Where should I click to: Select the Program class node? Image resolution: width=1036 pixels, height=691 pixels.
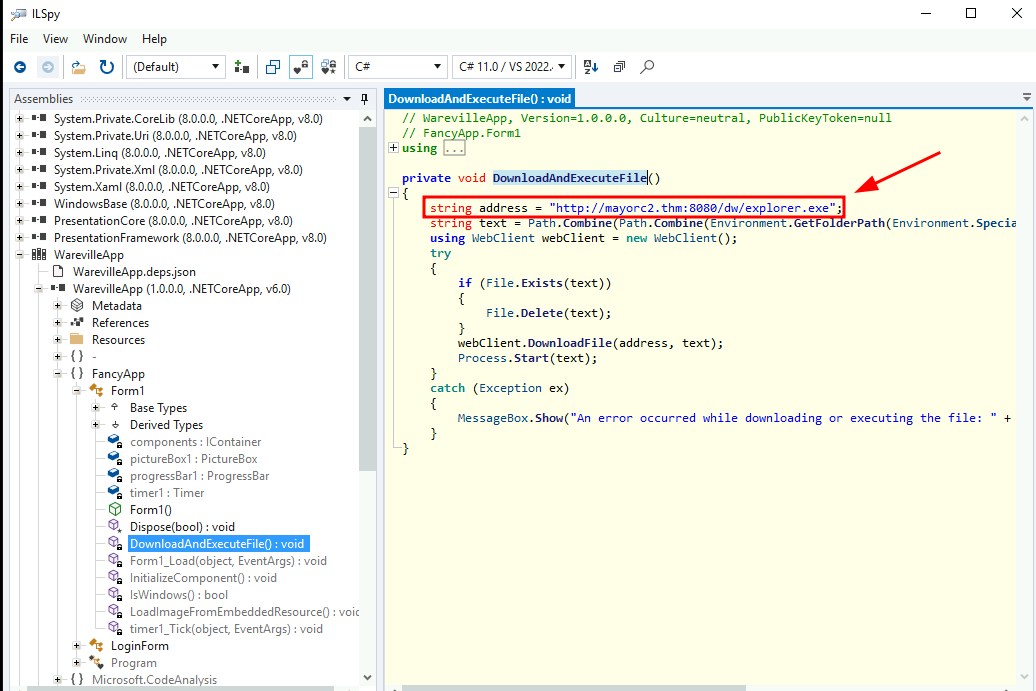pyautogui.click(x=133, y=663)
